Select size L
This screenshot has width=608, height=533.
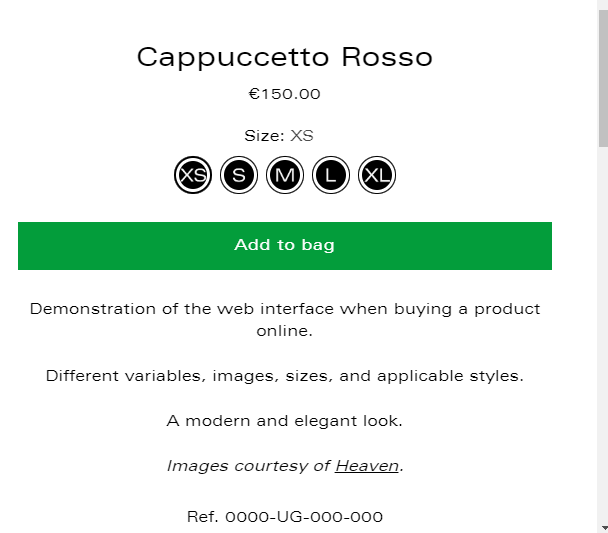point(331,176)
